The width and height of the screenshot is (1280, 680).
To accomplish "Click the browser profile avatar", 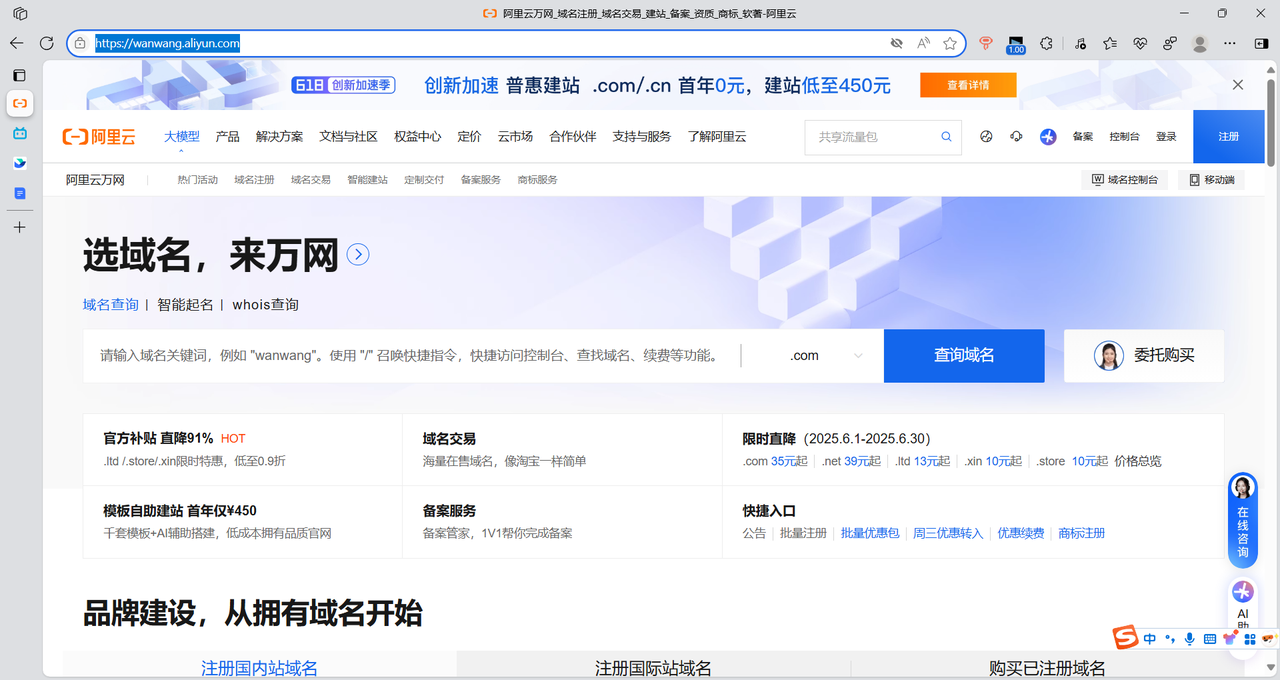I will (x=1200, y=43).
